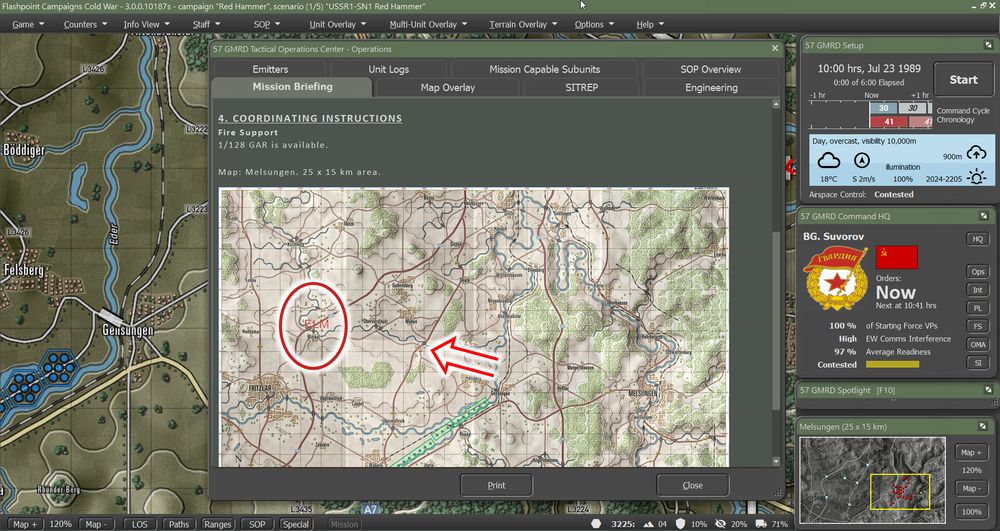Switch to the Engineering tab
This screenshot has width=1000, height=531.
[x=711, y=87]
